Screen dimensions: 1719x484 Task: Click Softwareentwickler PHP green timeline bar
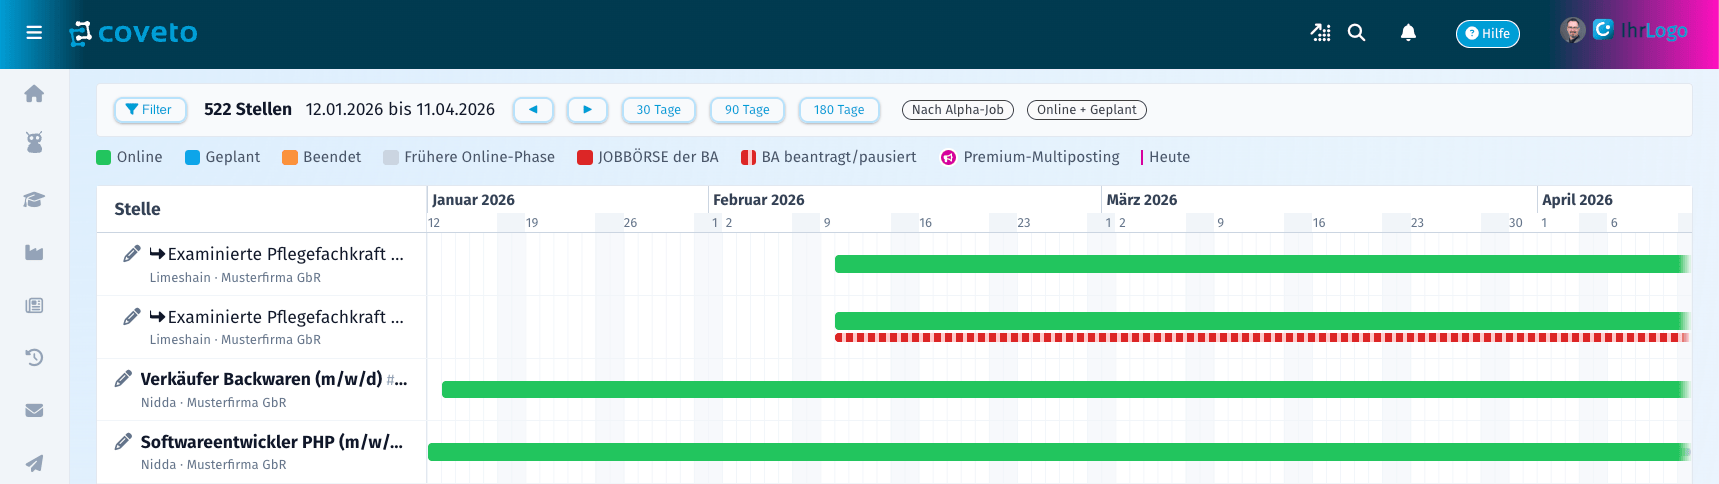tap(1059, 452)
